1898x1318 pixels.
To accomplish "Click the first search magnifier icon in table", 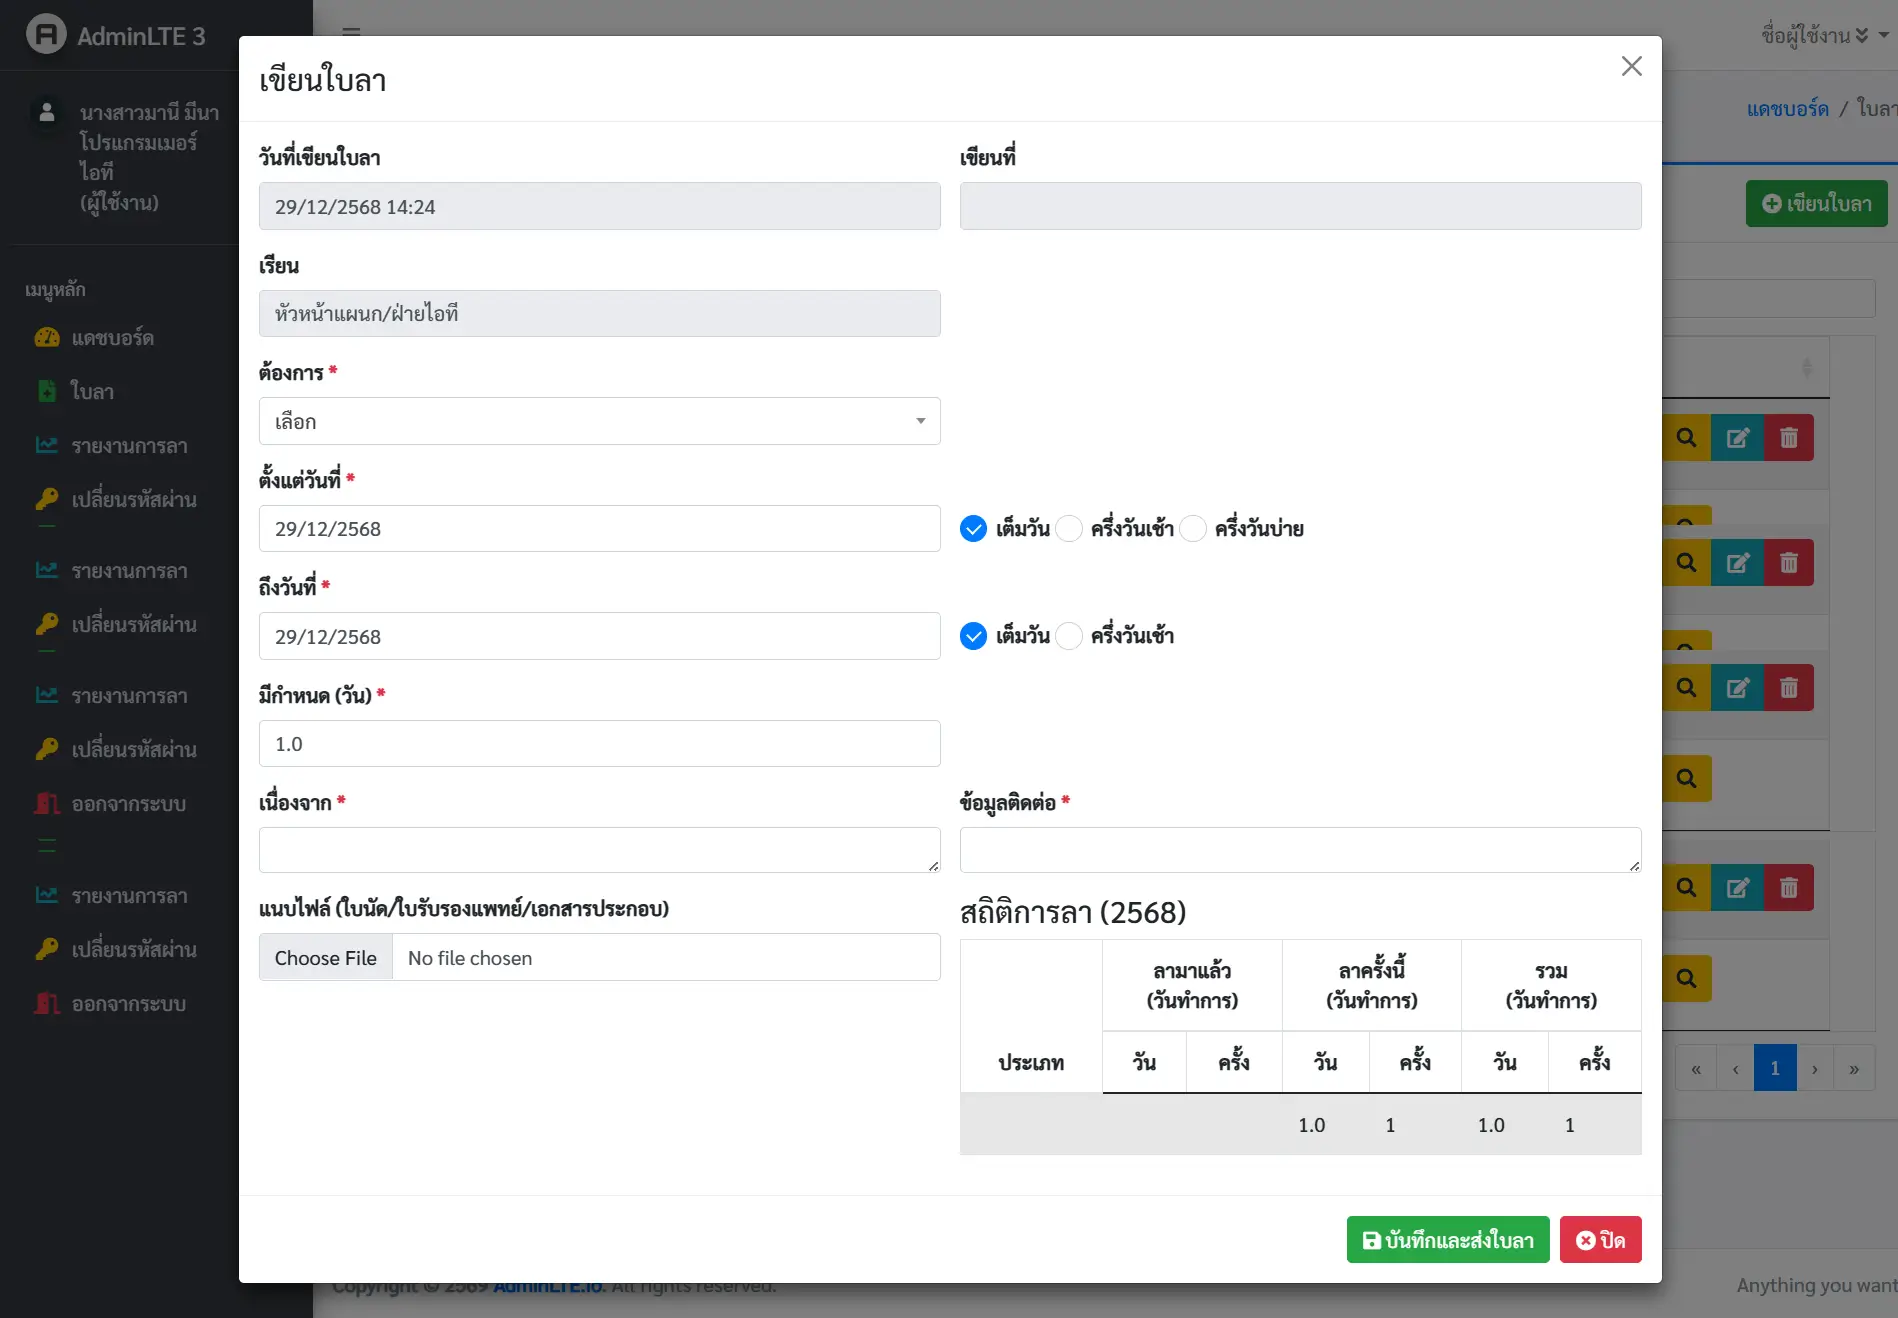I will tap(1687, 438).
